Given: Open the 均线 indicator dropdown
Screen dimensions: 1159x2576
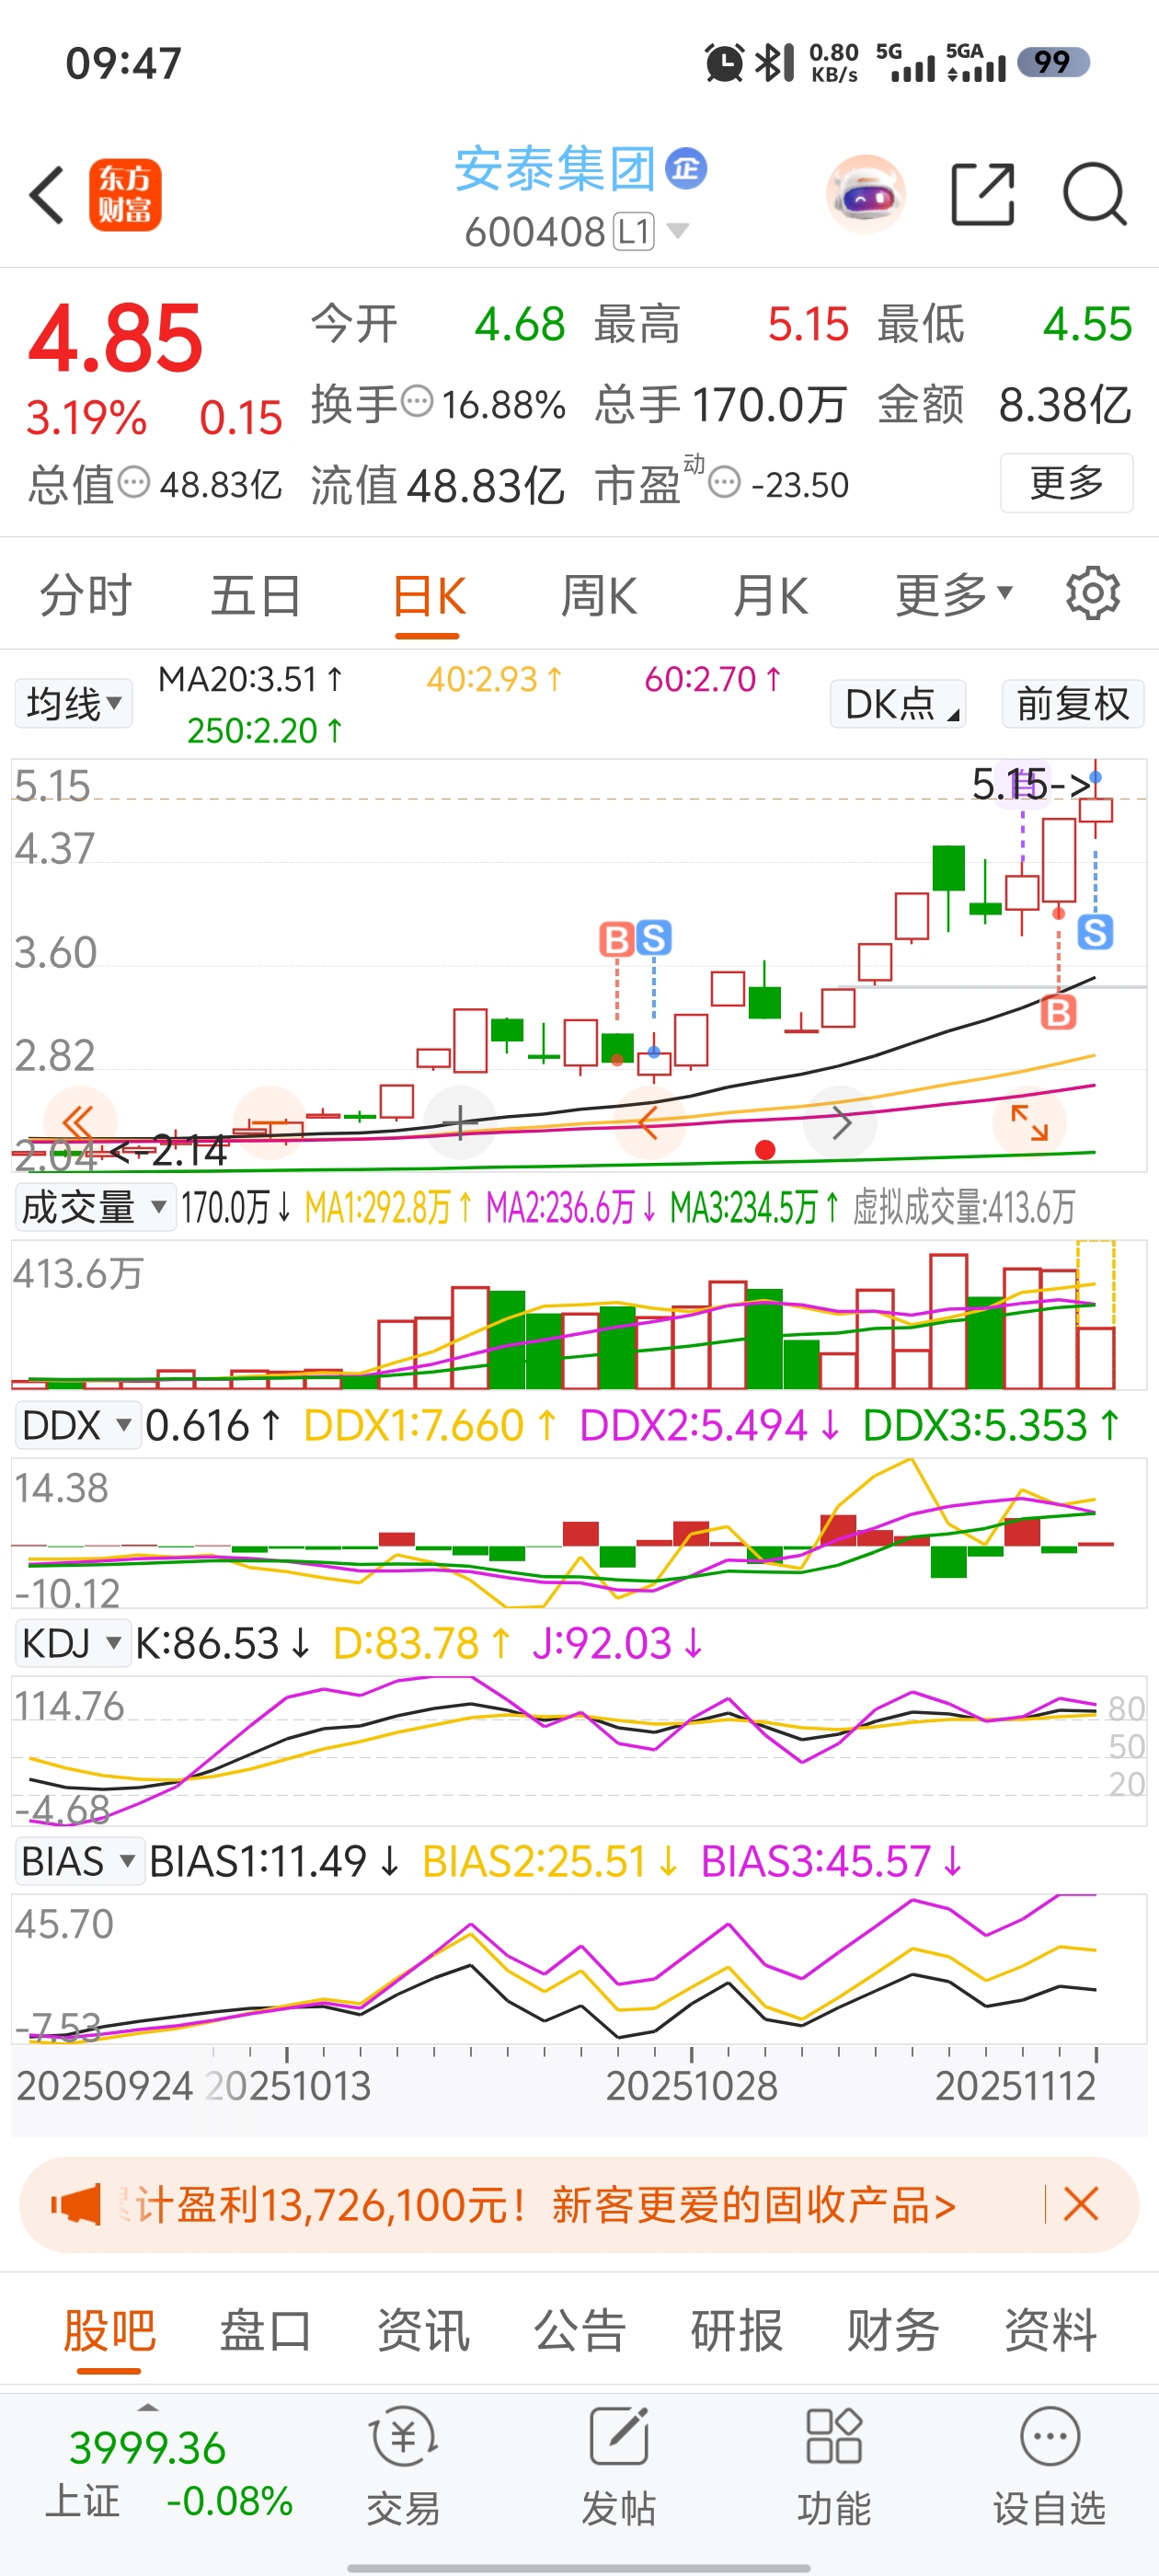Looking at the screenshot, I should click(x=74, y=704).
